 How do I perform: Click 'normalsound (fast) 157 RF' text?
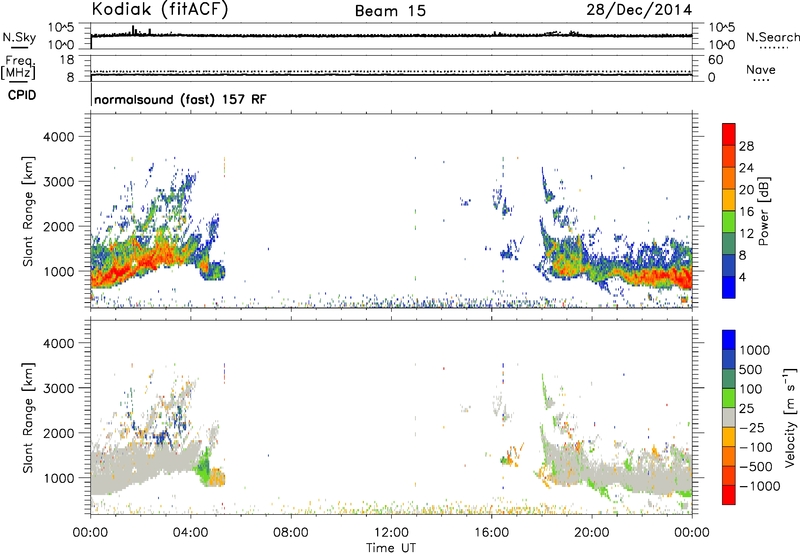(180, 99)
